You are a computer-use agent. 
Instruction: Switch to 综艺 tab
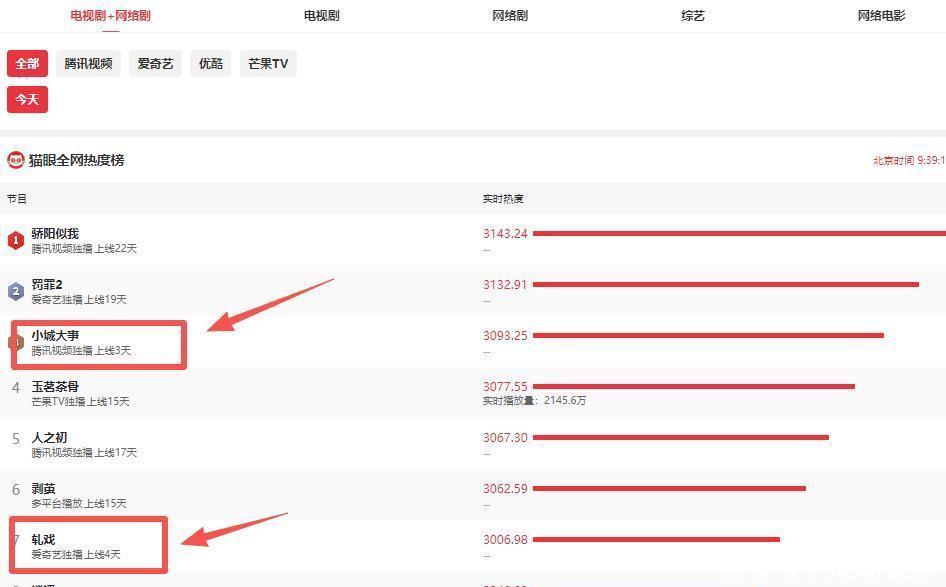[x=693, y=16]
